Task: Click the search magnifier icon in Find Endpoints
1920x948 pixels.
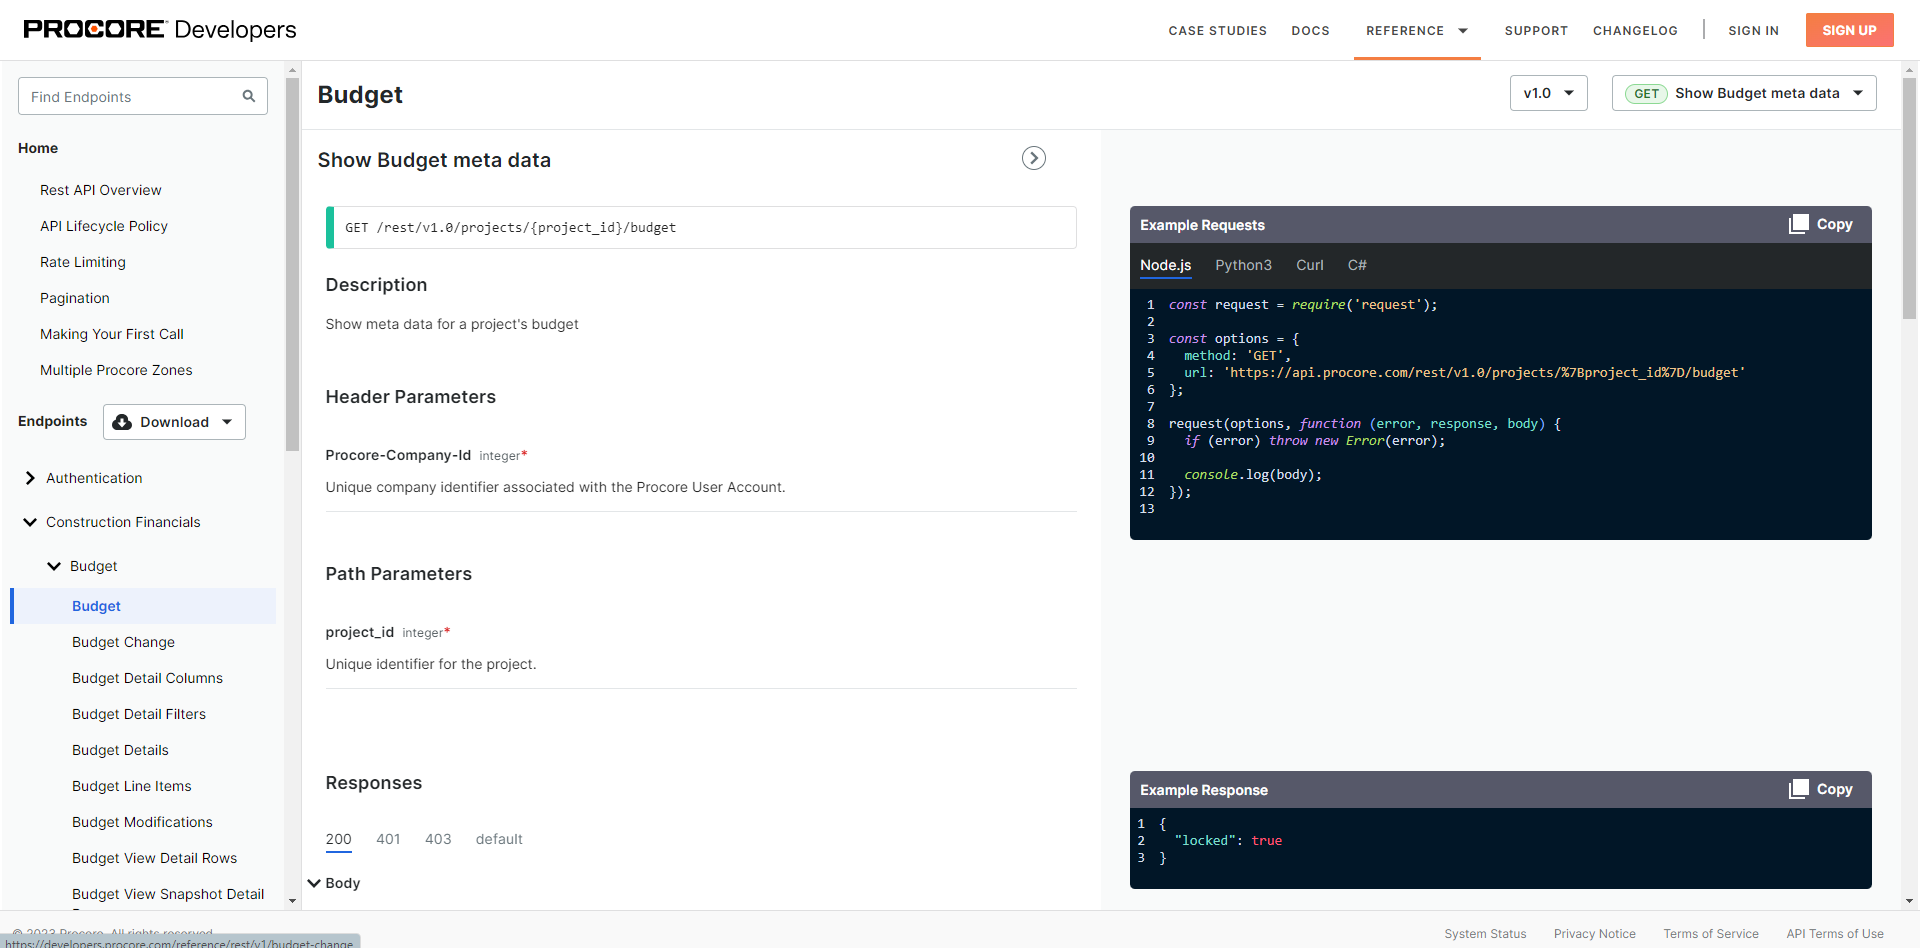Action: [248, 96]
